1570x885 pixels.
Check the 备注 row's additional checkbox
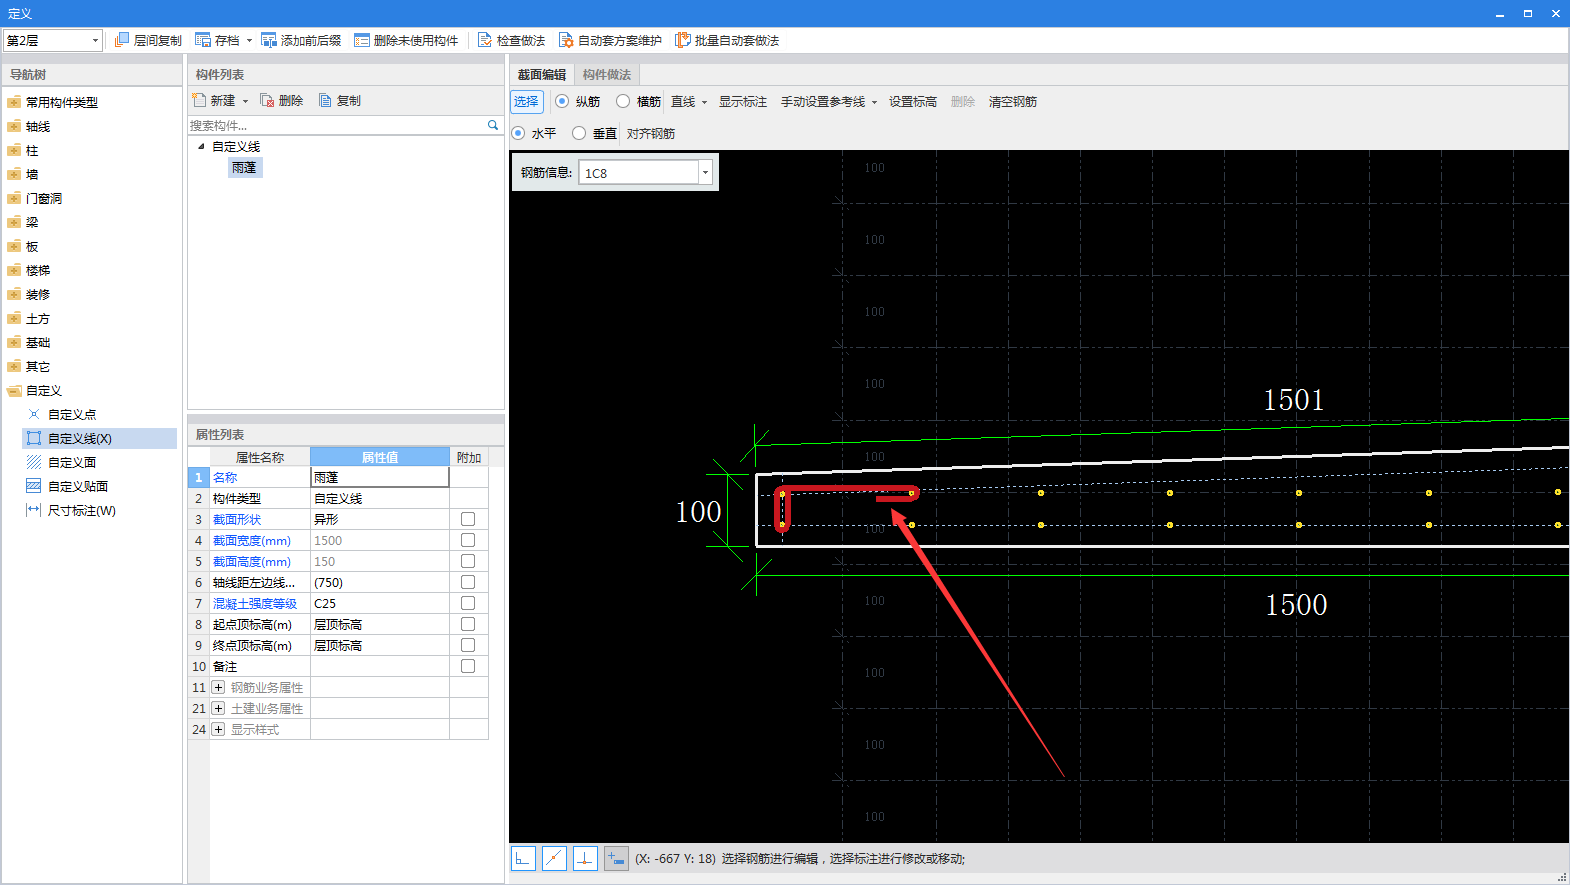pyautogui.click(x=468, y=666)
